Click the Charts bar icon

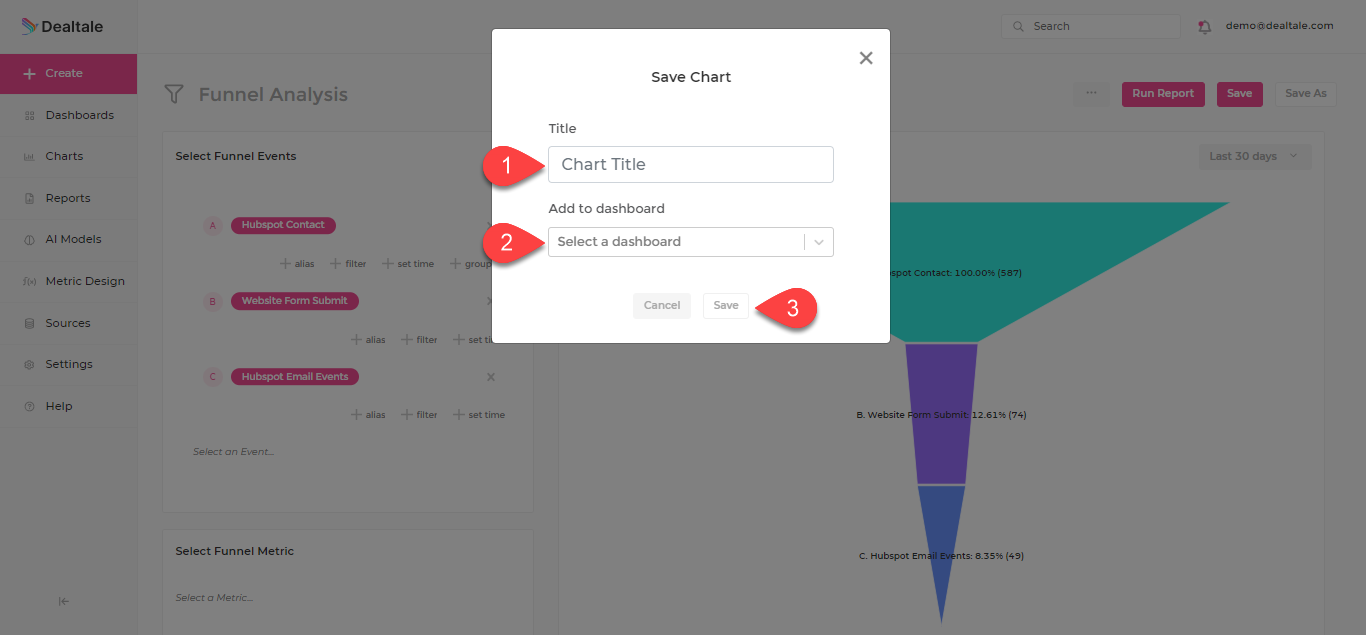click(x=29, y=157)
